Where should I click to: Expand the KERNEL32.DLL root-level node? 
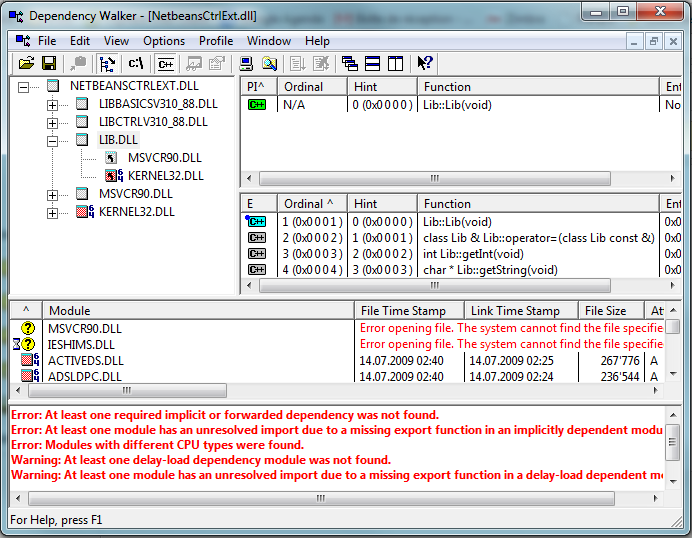coord(53,212)
